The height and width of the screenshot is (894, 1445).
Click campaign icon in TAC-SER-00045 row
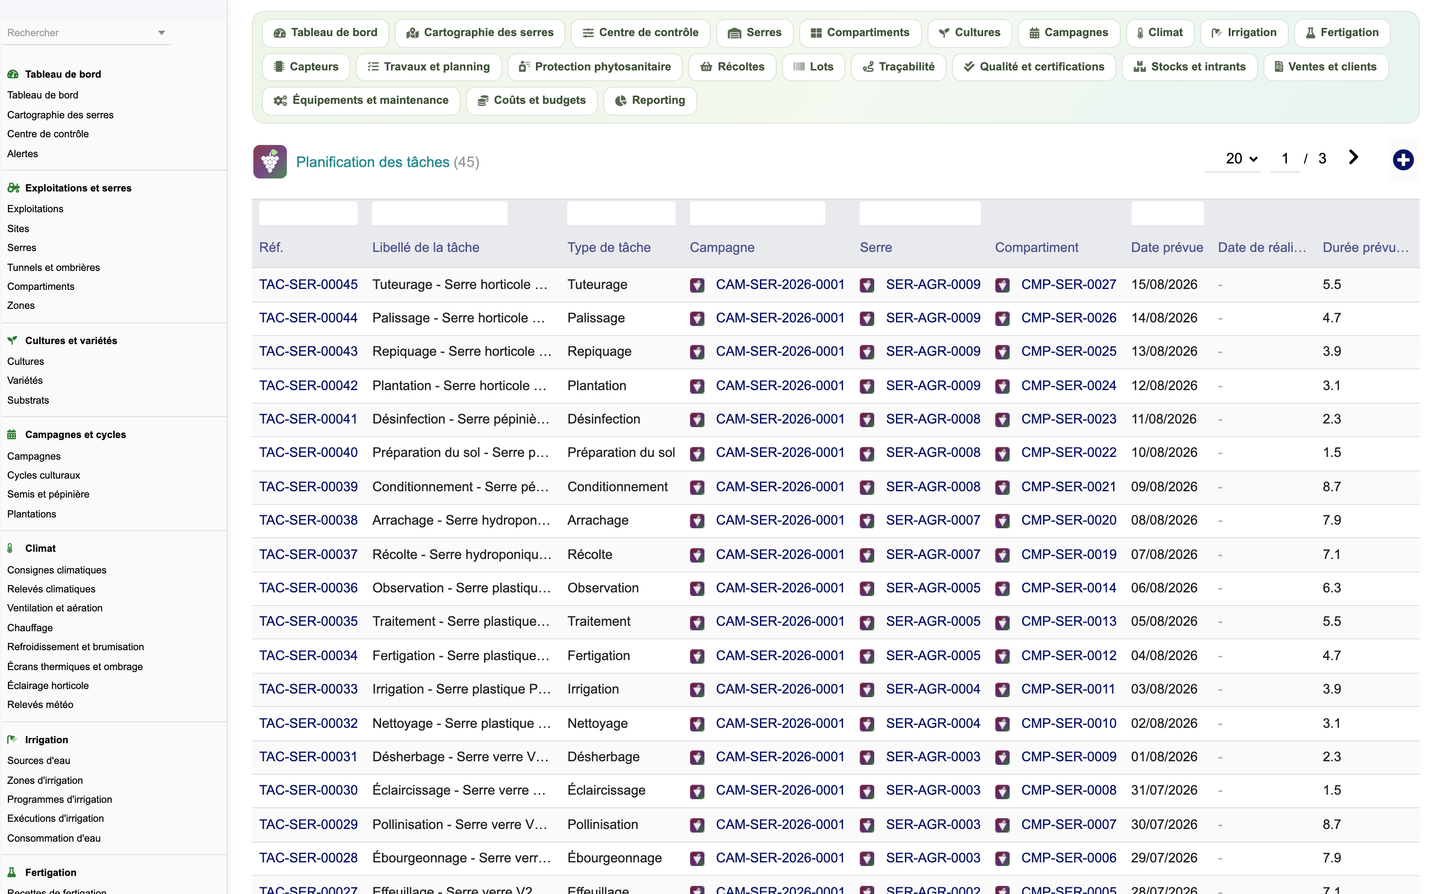pyautogui.click(x=697, y=285)
